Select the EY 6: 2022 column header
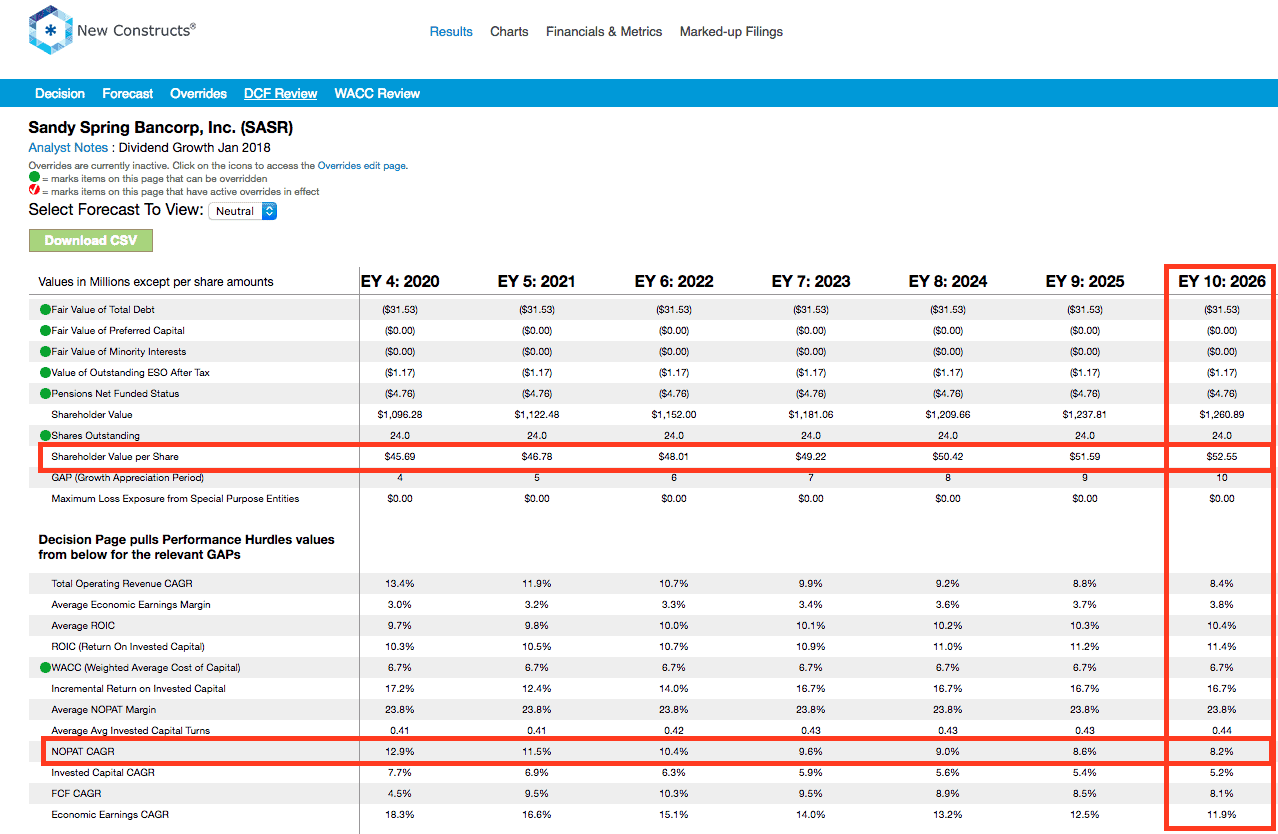Image resolution: width=1278 pixels, height=834 pixels. (x=674, y=282)
